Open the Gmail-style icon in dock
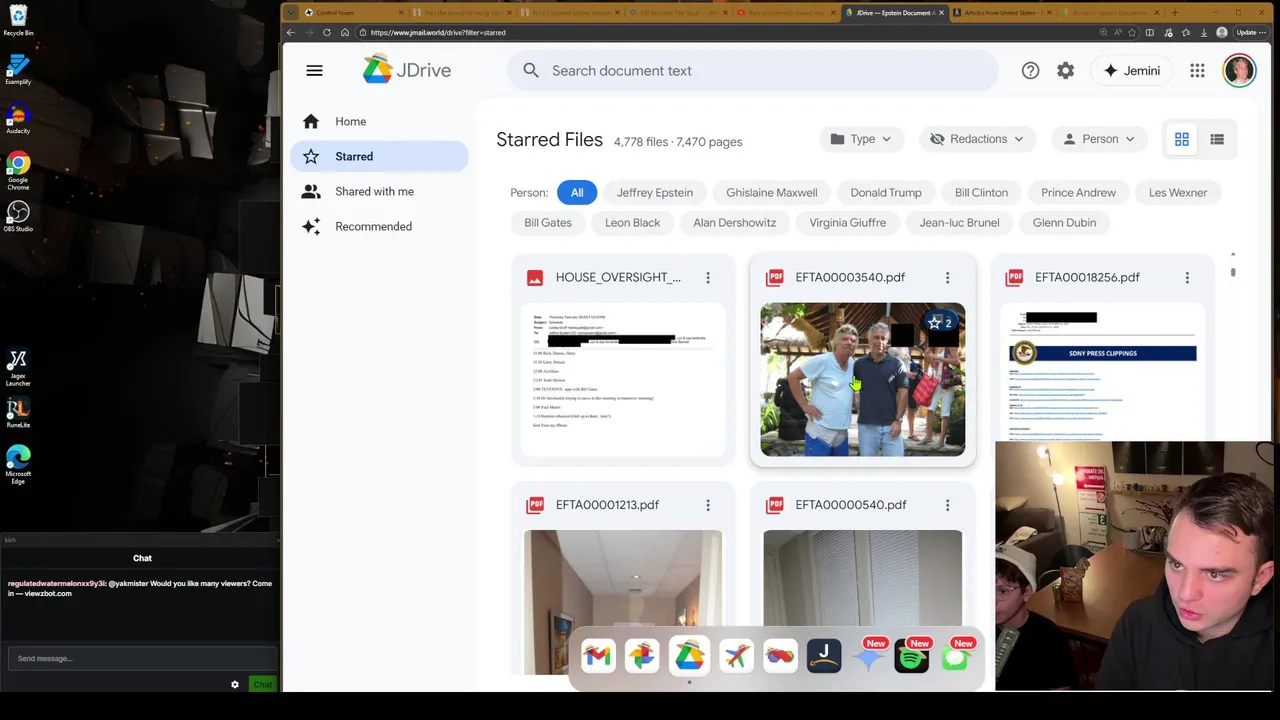This screenshot has height=720, width=1280. (598, 656)
